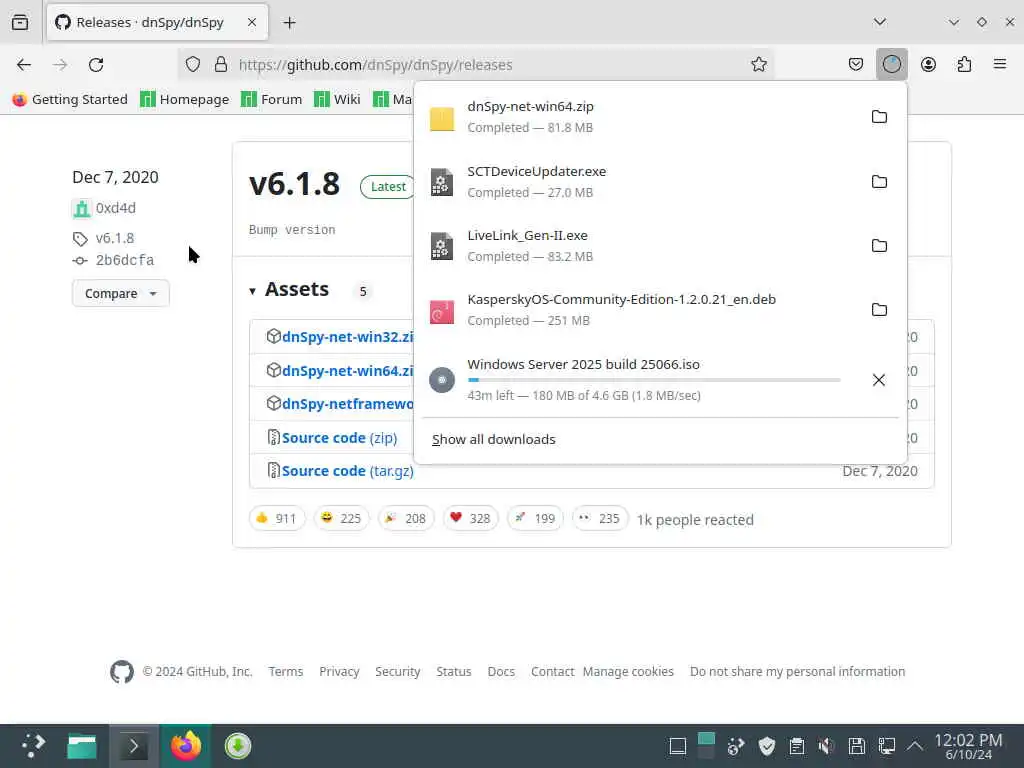This screenshot has height=768, width=1024.
Task: Open containing folder for dnSpy-net-win64.zip
Action: (879, 117)
